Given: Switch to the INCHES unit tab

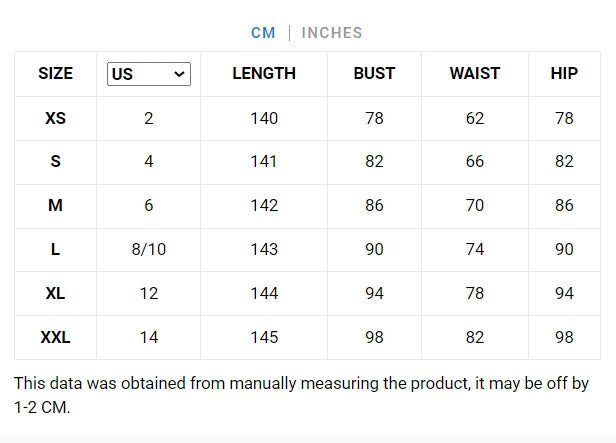Looking at the screenshot, I should (332, 33).
